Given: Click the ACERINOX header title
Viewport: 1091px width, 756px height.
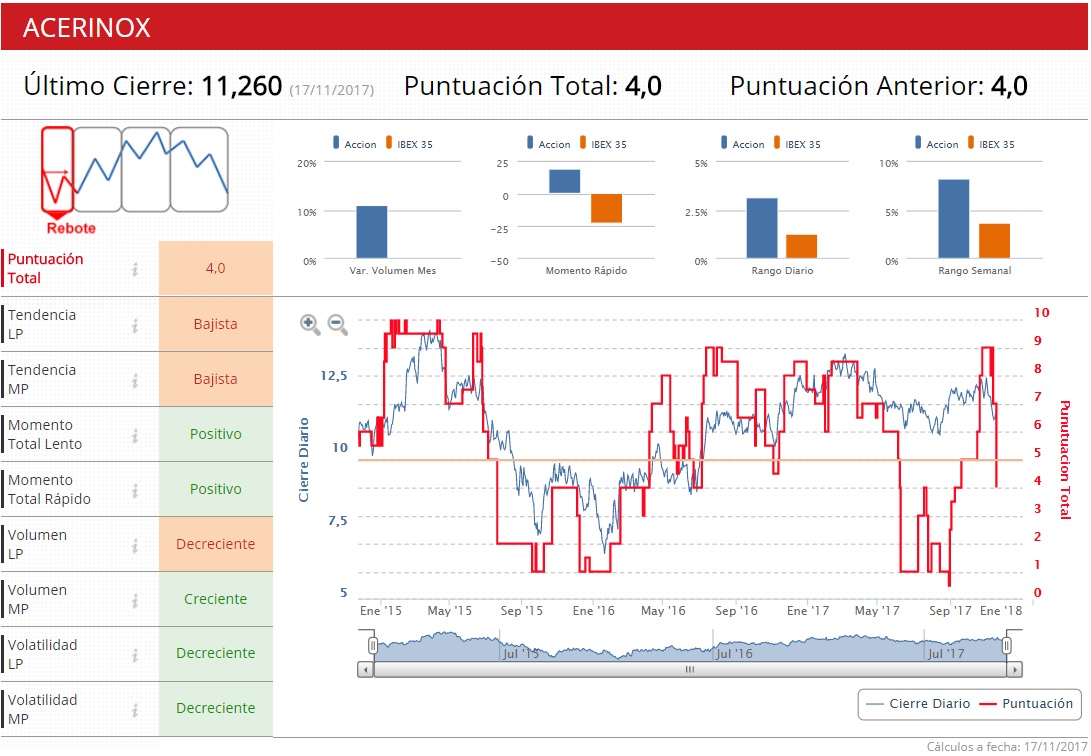Looking at the screenshot, I should 86,28.
